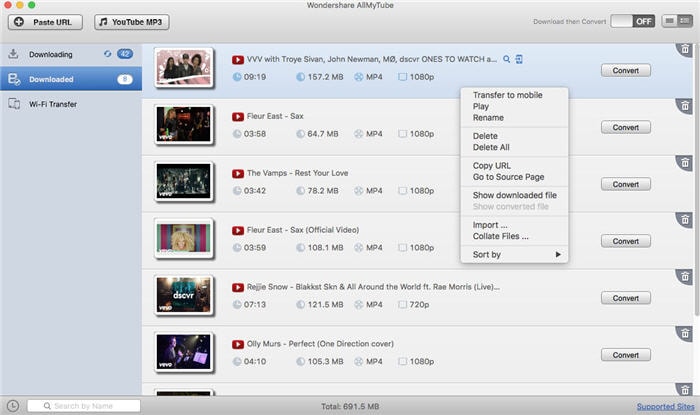Click transfer-to-mobile icon next to VVV title

(519, 59)
